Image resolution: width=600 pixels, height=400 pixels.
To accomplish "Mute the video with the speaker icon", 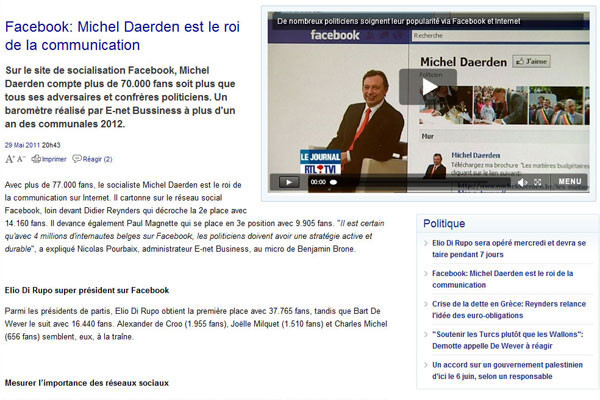I will click(522, 182).
